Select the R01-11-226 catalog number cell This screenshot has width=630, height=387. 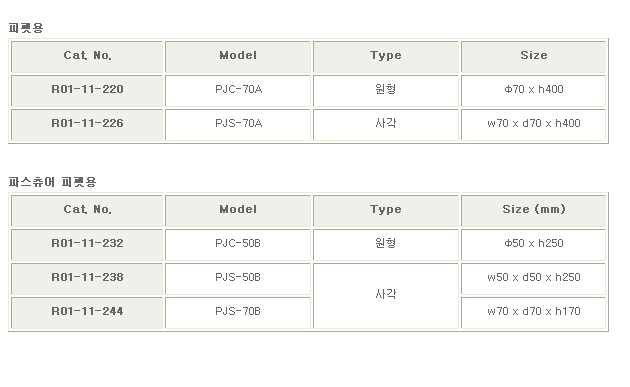tap(87, 125)
